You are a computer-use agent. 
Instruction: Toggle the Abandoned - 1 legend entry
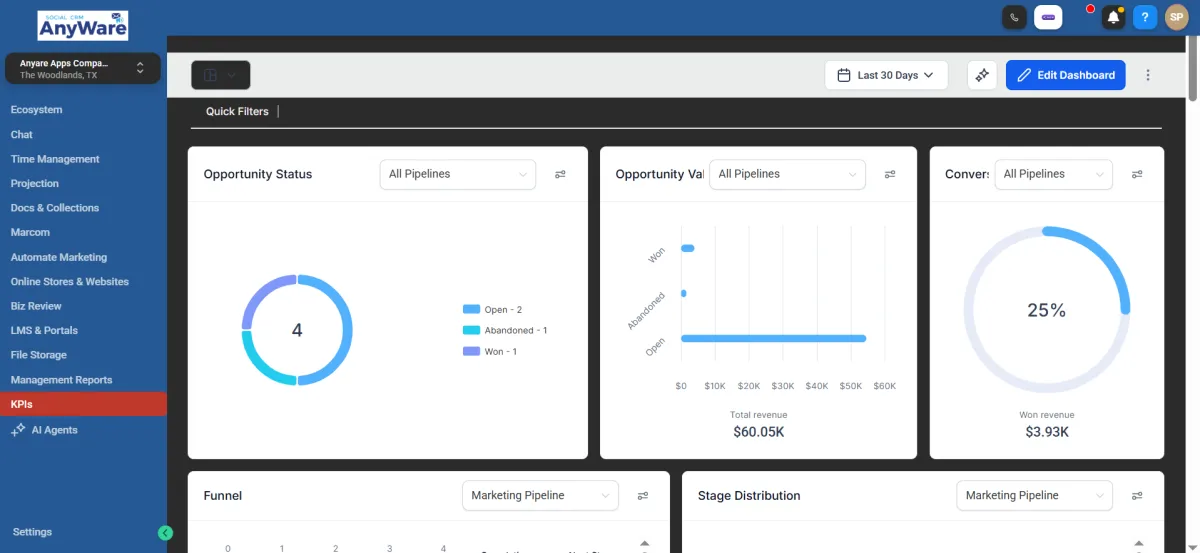tap(505, 330)
